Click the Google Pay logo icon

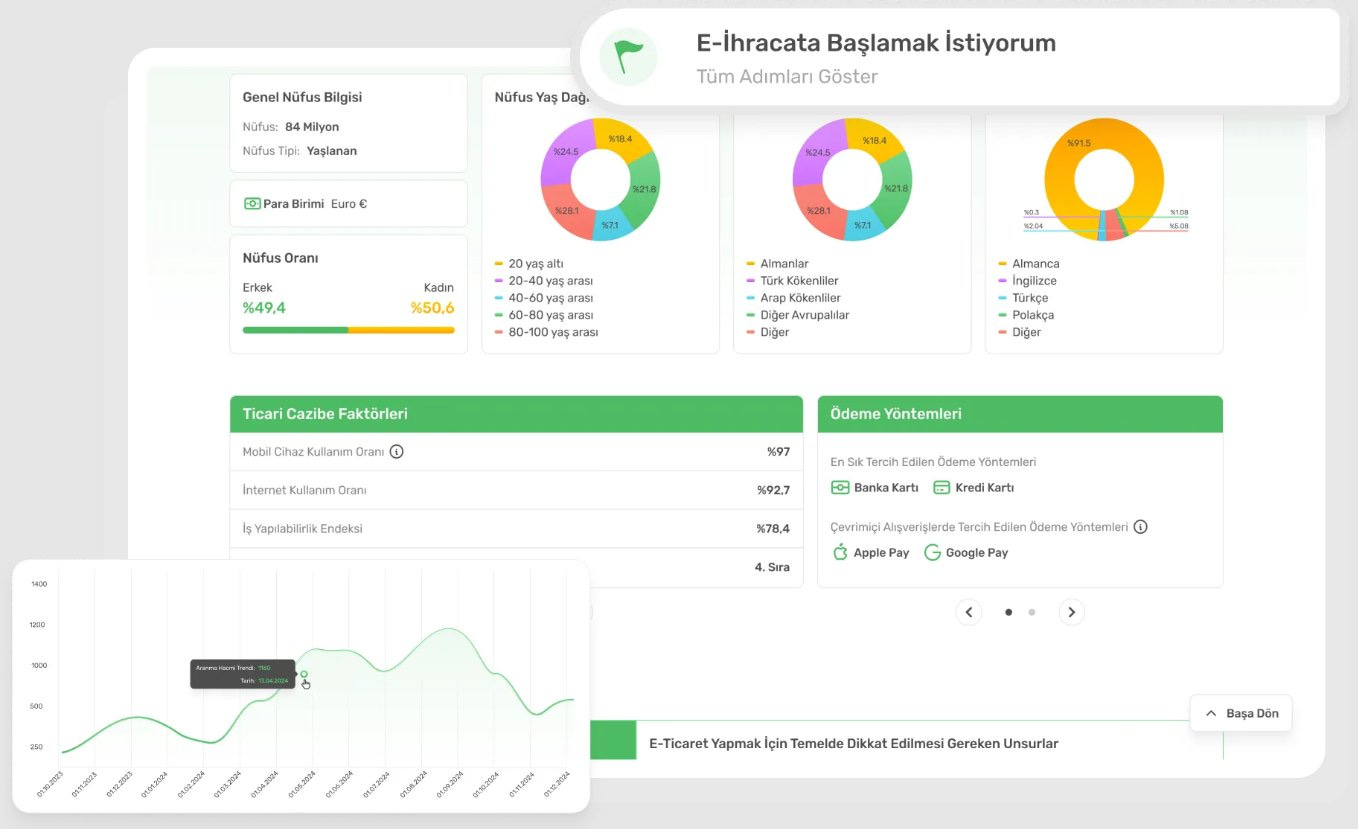click(932, 552)
